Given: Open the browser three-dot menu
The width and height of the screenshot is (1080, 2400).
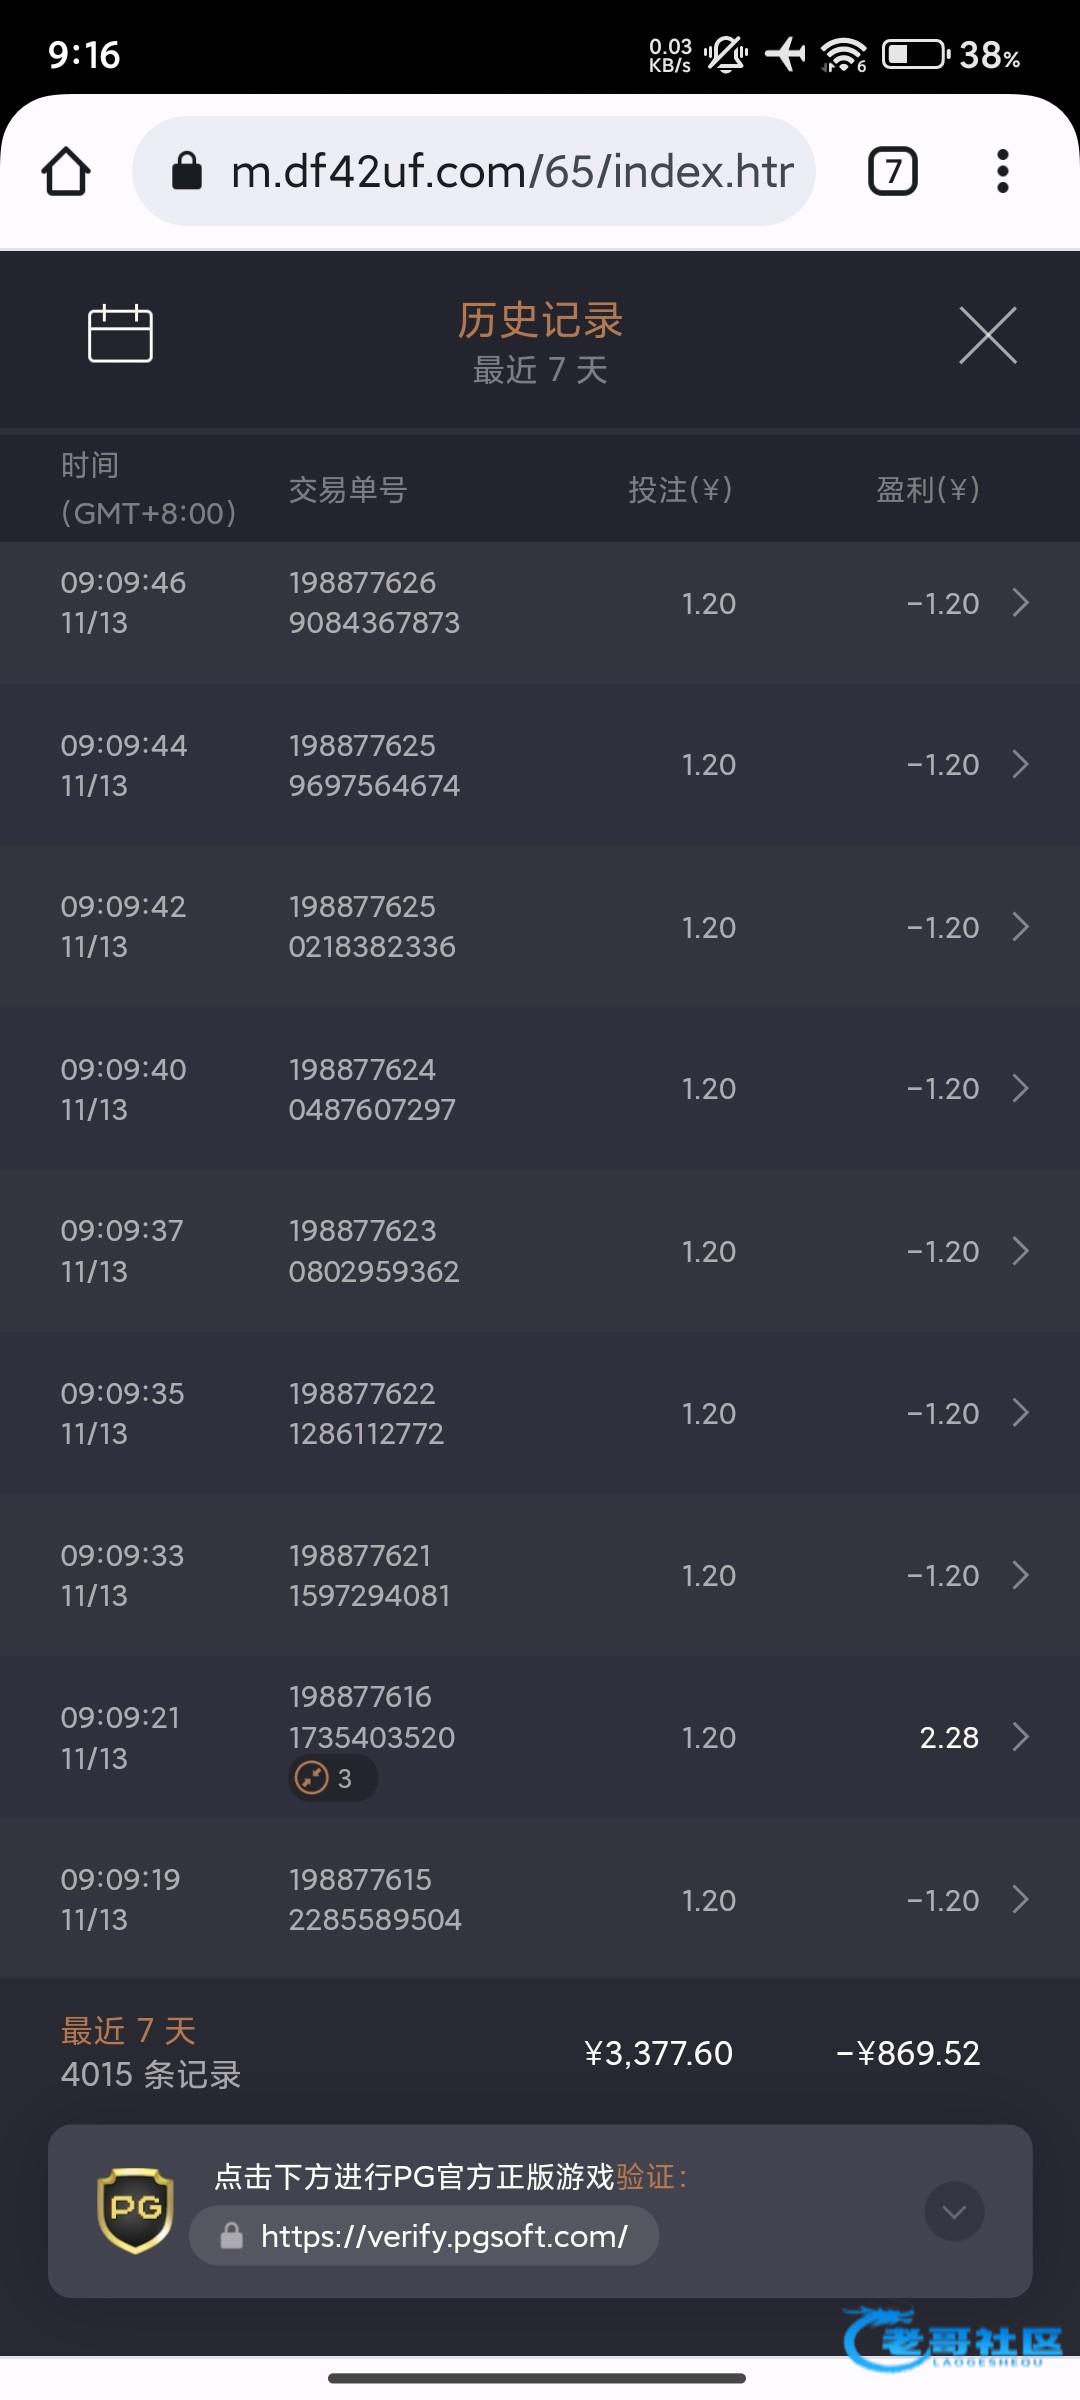Looking at the screenshot, I should click(1002, 171).
